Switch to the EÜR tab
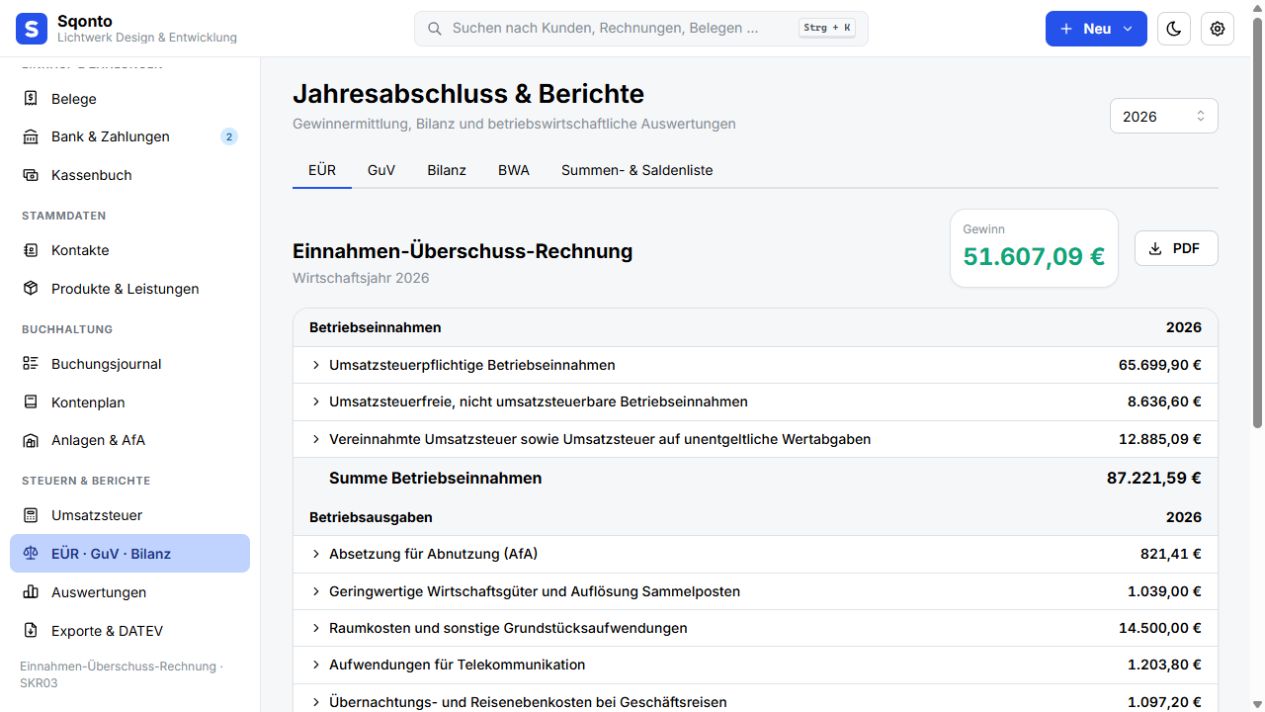Viewport: 1265px width, 712px height. [x=322, y=170]
